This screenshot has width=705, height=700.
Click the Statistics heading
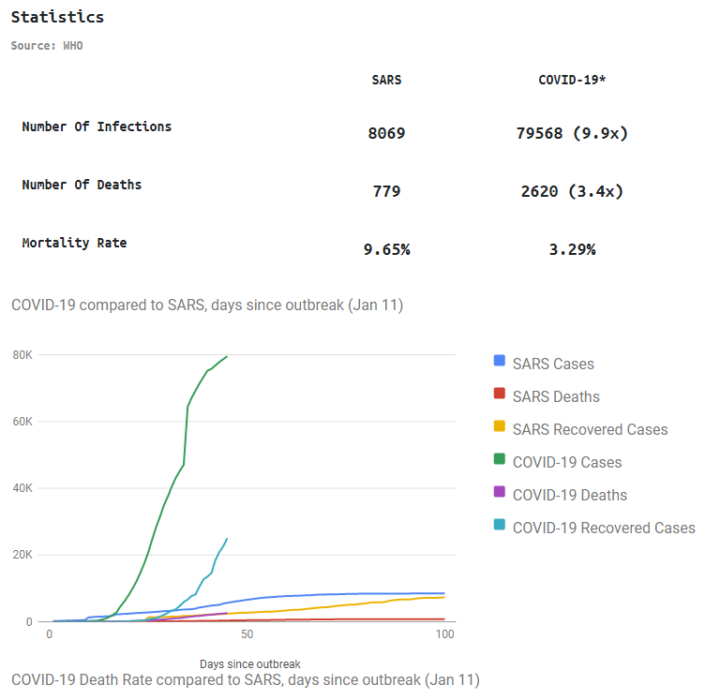(57, 17)
